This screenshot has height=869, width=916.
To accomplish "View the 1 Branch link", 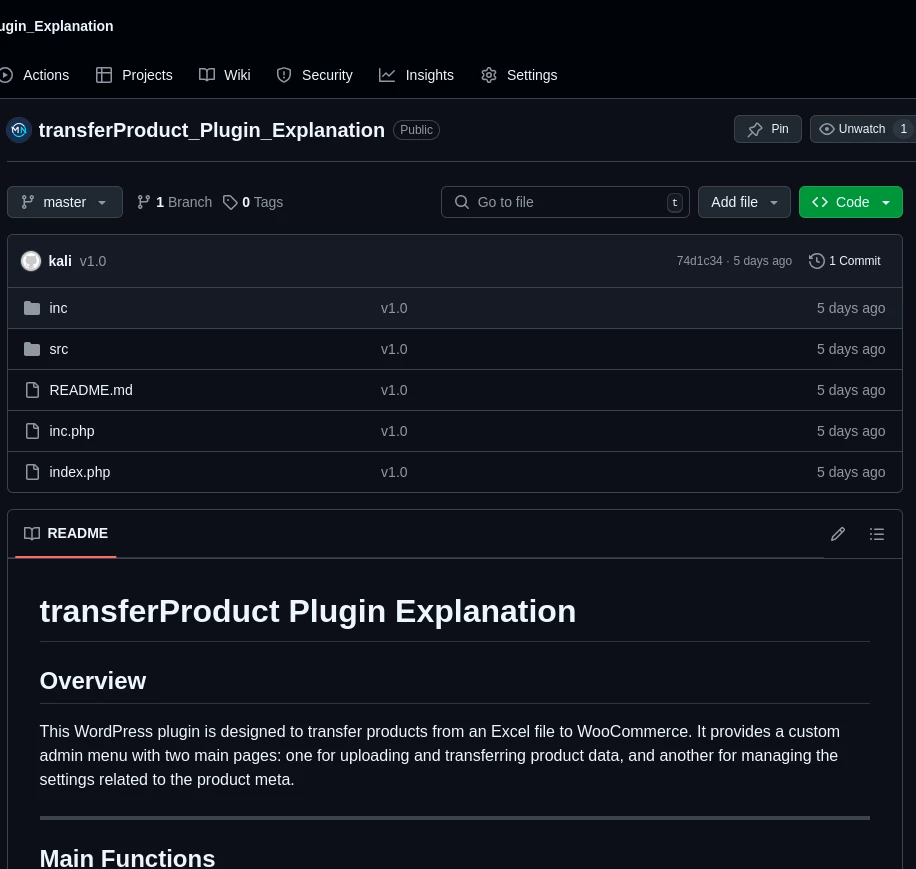I will (174, 202).
